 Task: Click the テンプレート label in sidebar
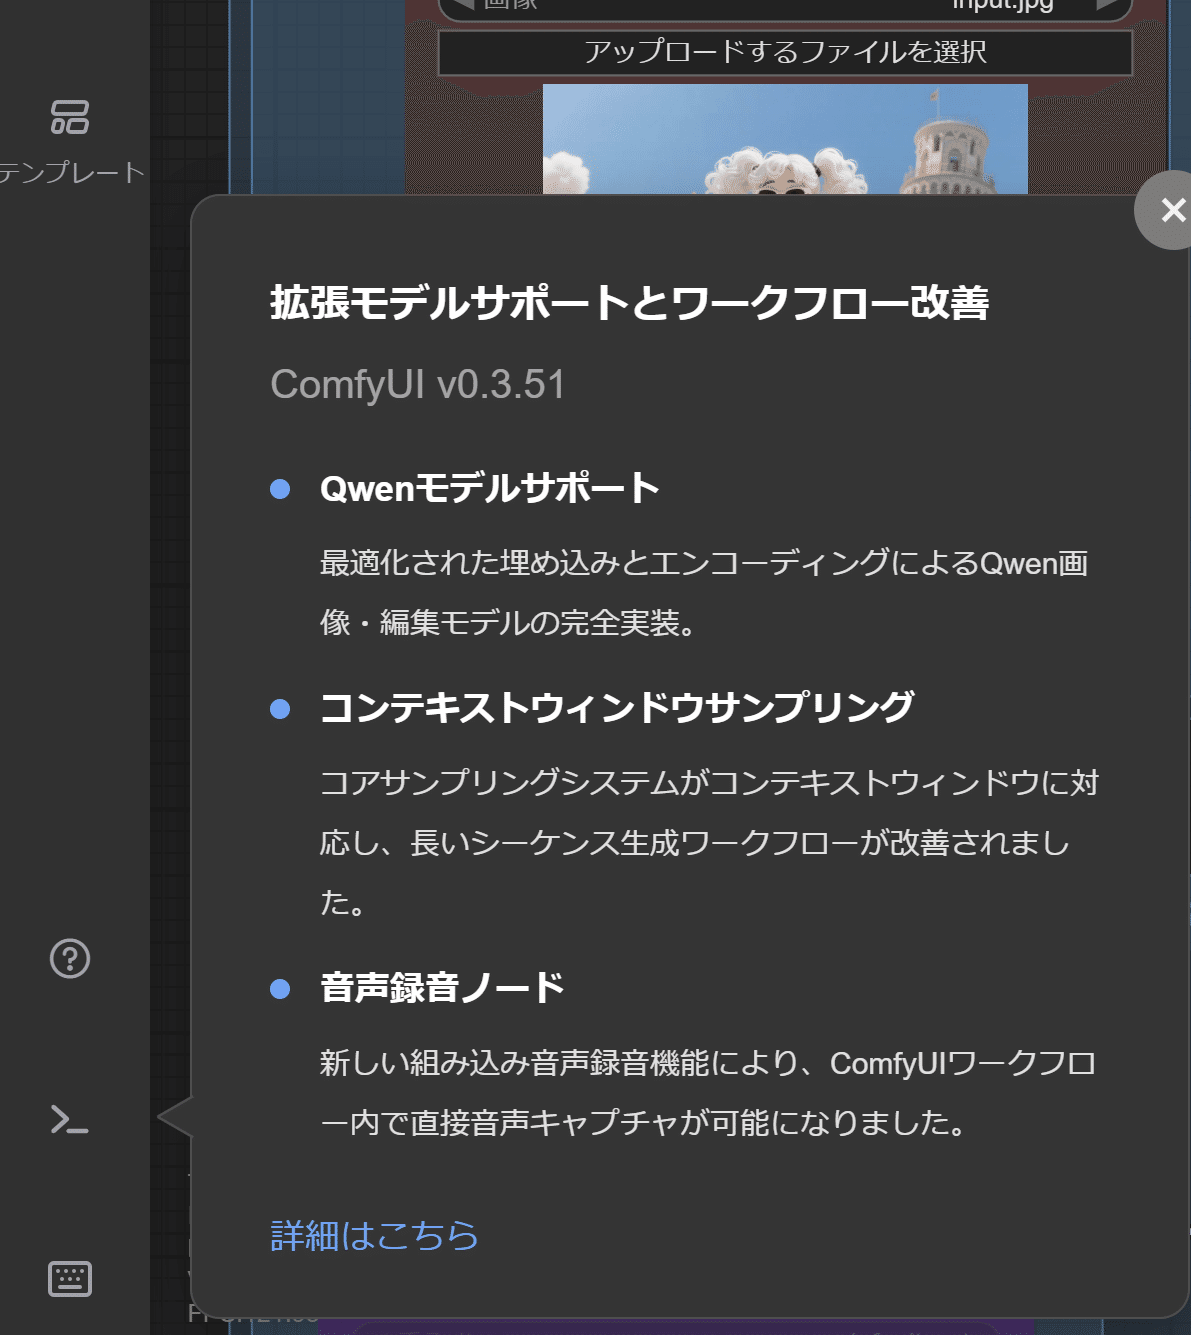pos(72,172)
